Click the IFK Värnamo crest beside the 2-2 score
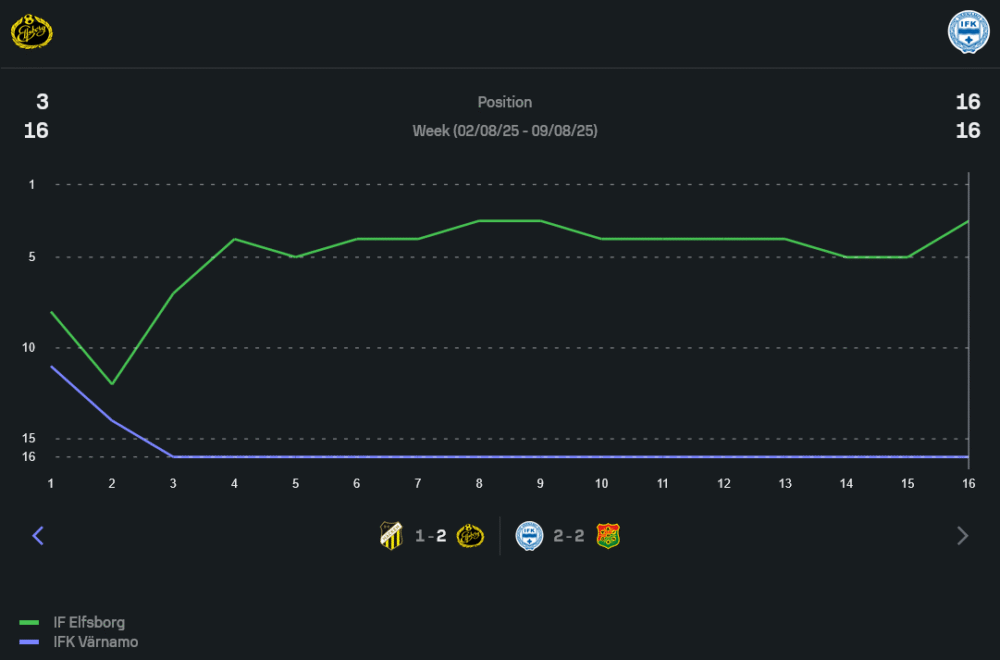This screenshot has height=660, width=1000. [529, 536]
